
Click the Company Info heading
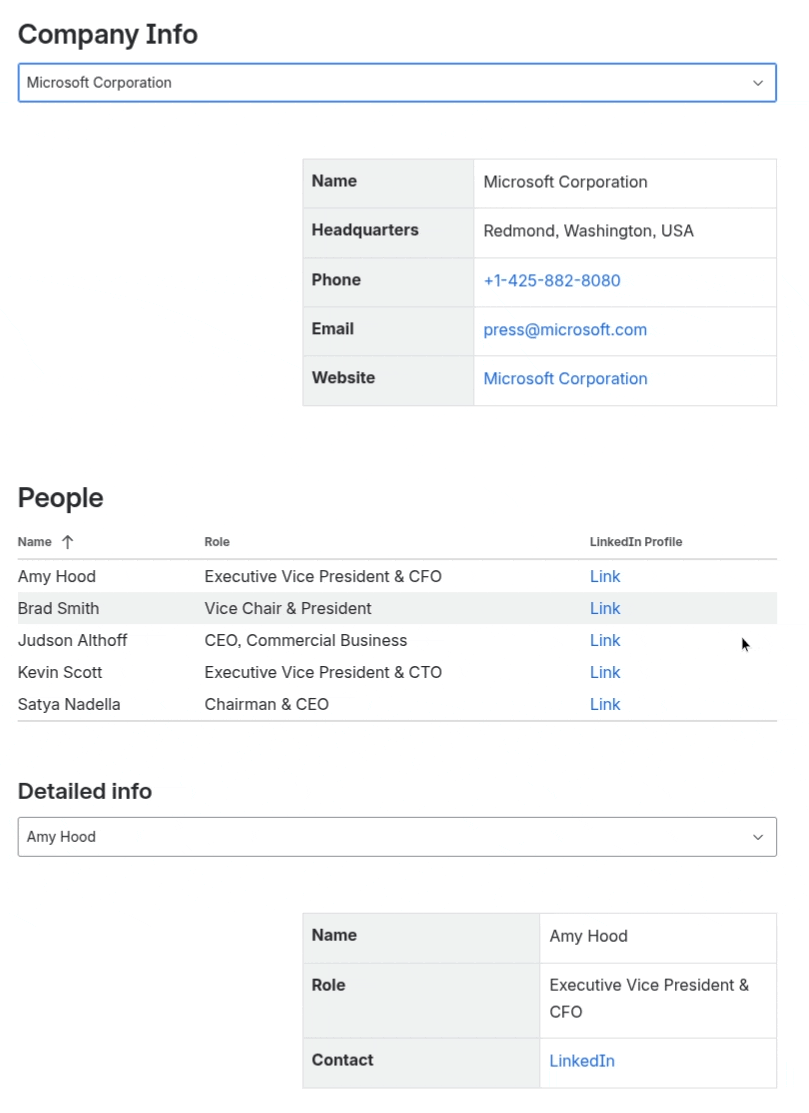108,34
